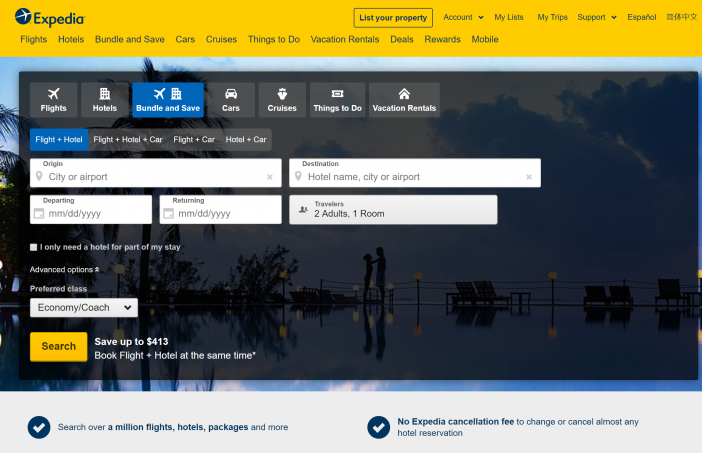Open the Departing date field
The width and height of the screenshot is (702, 453).
(x=91, y=209)
